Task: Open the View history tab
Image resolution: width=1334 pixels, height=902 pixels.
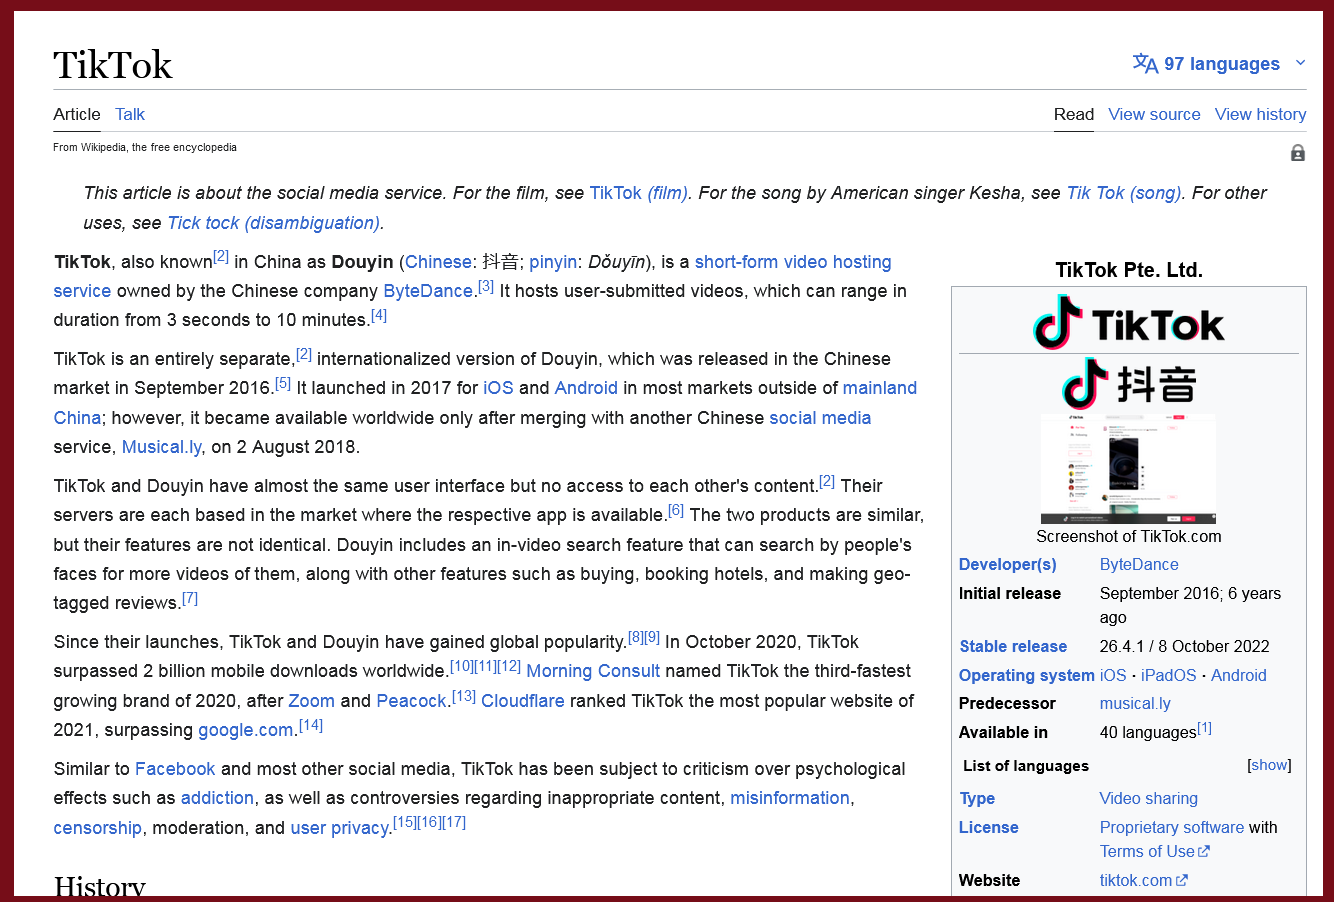Action: coord(1260,114)
